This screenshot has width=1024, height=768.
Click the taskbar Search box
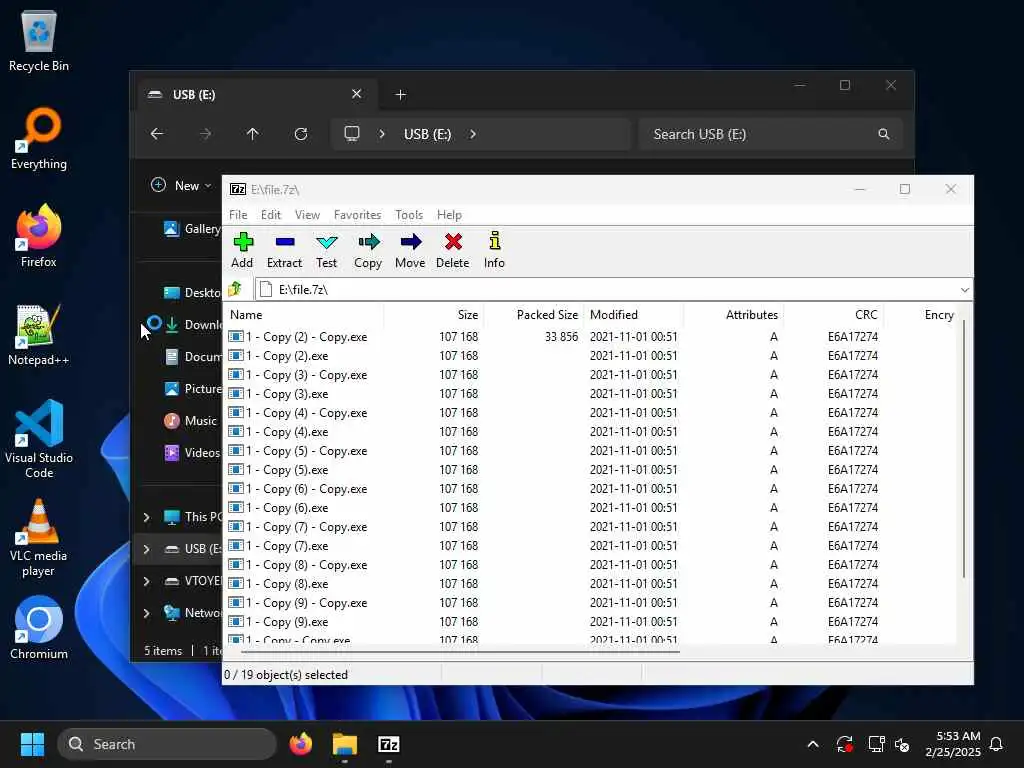pyautogui.click(x=167, y=744)
